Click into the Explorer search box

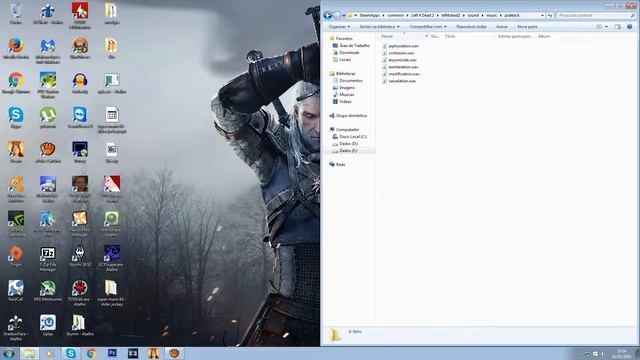click(x=596, y=16)
